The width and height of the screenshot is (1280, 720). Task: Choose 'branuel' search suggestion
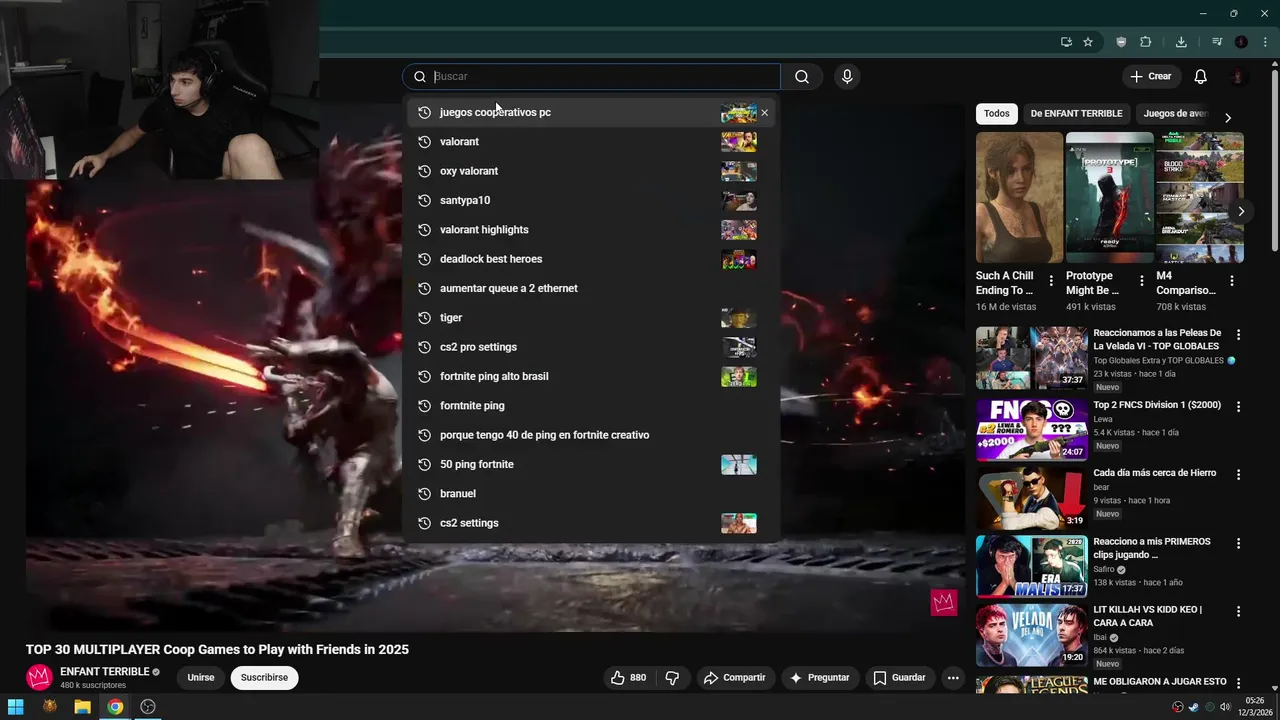click(x=591, y=494)
